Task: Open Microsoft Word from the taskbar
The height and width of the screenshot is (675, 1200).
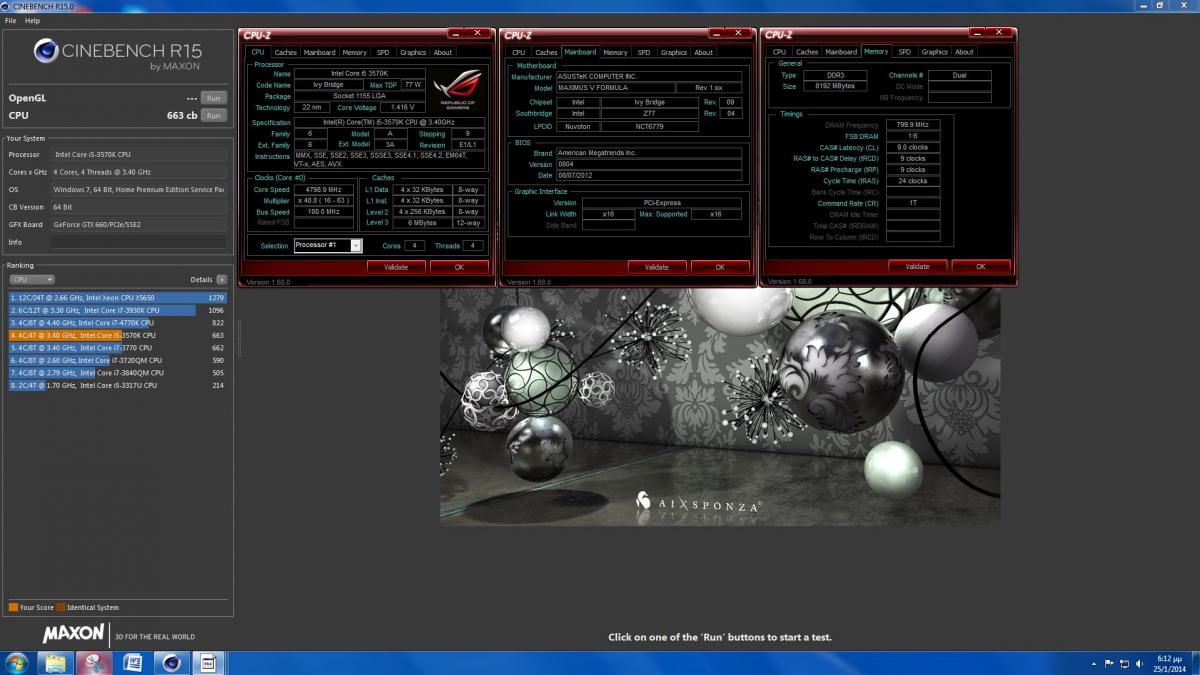Action: pos(132,662)
